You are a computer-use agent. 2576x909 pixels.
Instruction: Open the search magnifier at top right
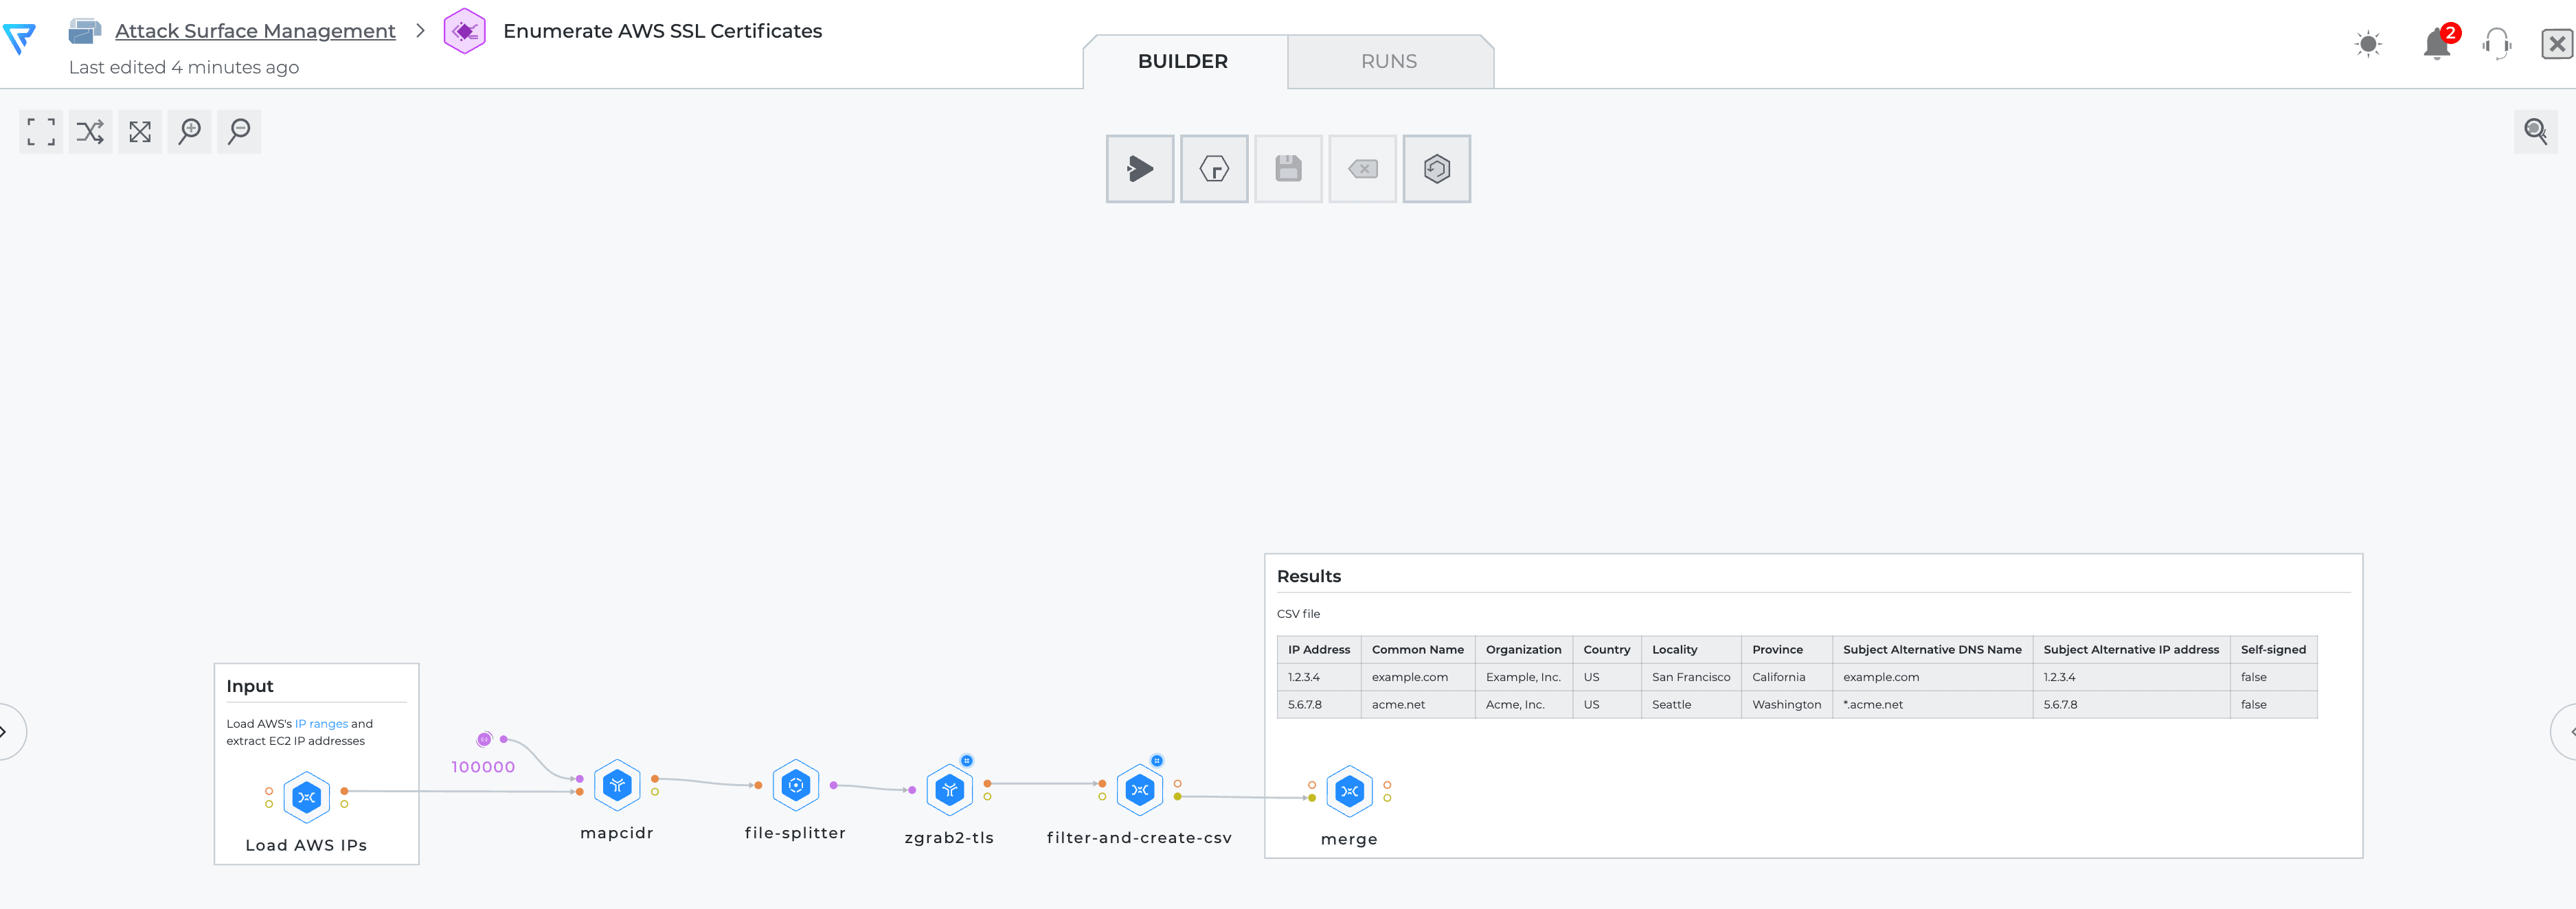[2535, 132]
